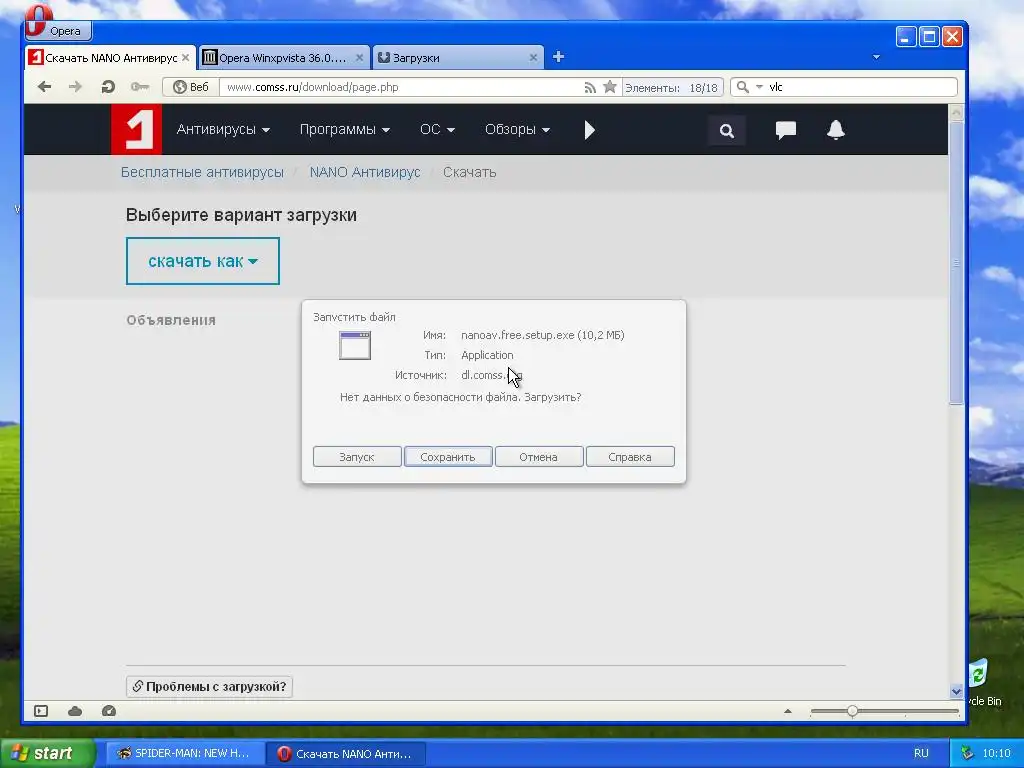Click the Отмена button in dialog

[539, 456]
